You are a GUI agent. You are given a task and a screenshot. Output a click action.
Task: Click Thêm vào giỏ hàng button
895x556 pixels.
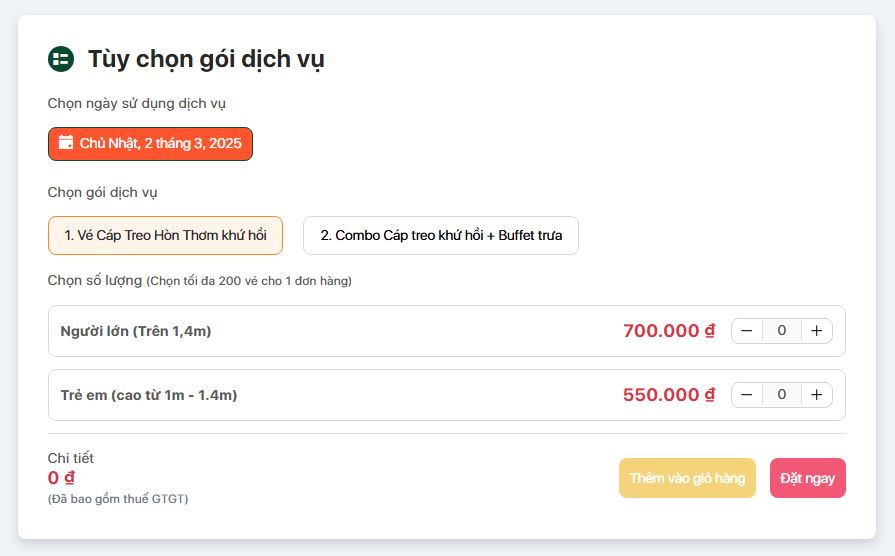(687, 478)
